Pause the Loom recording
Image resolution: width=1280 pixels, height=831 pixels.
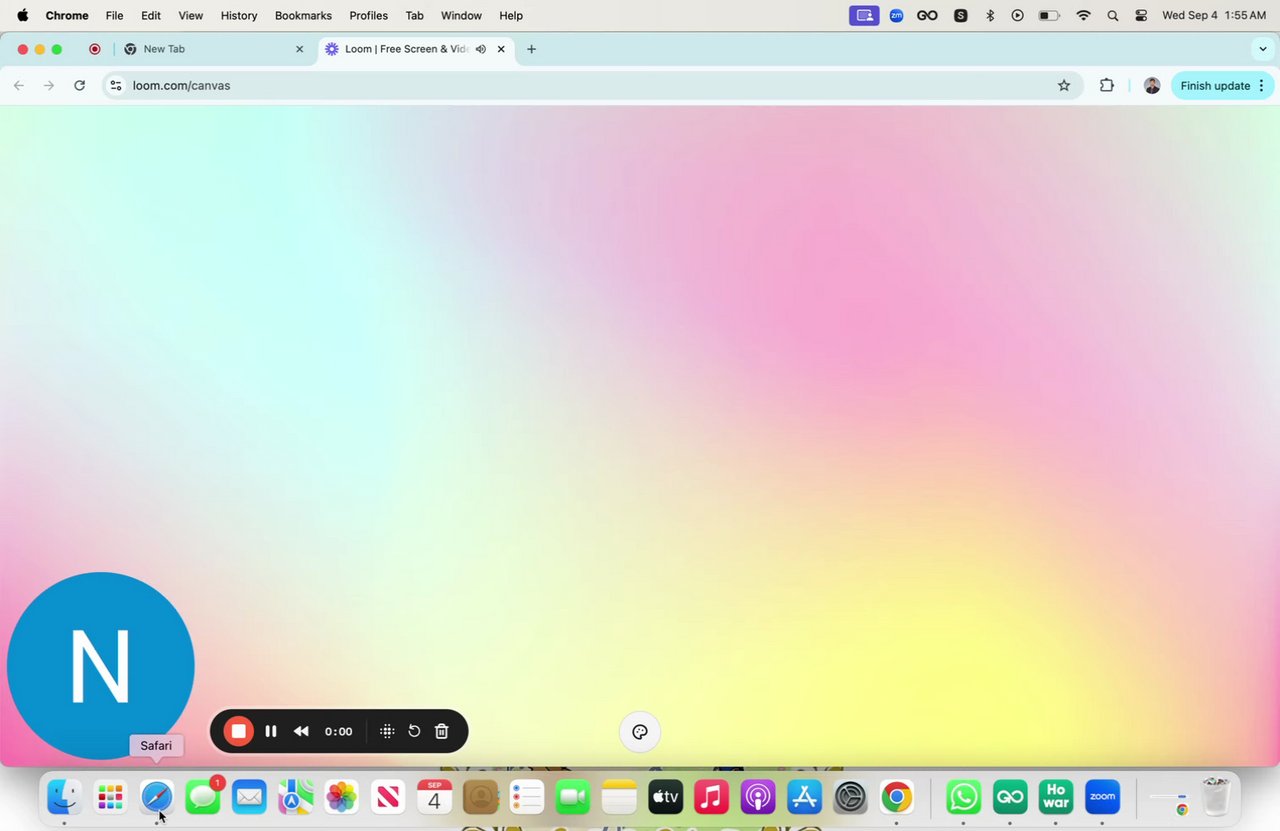(x=271, y=731)
